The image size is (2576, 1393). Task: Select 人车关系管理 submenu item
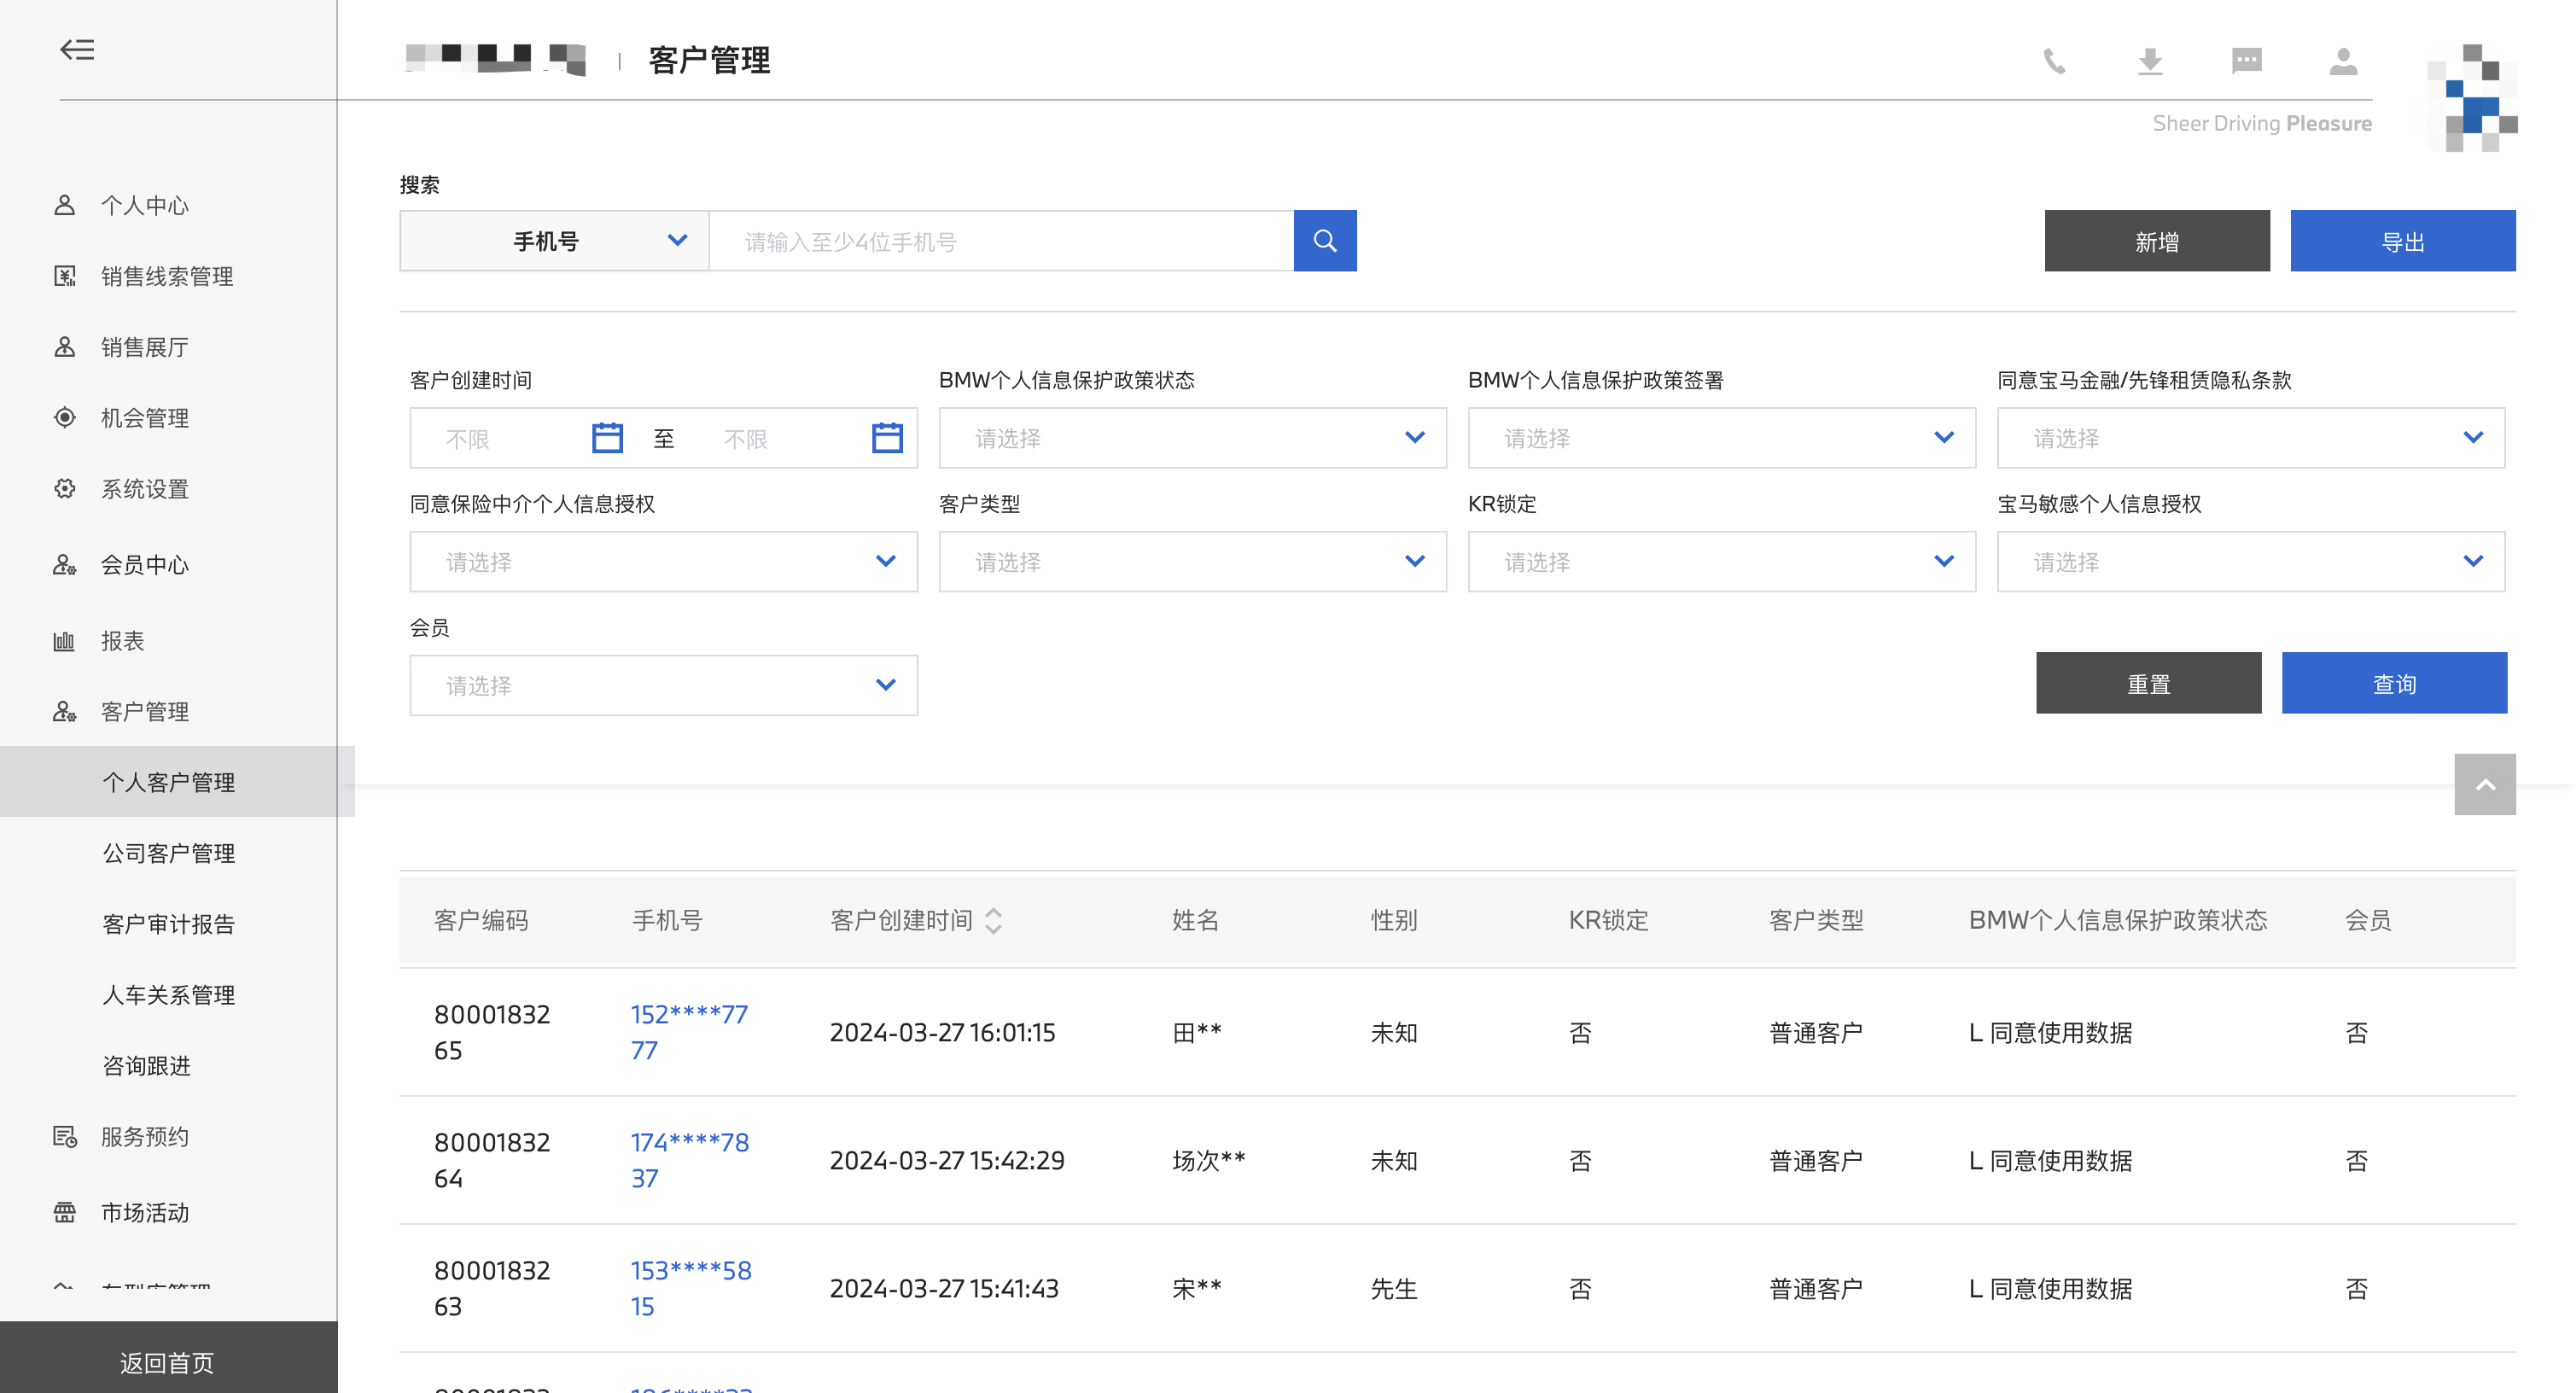(x=169, y=995)
